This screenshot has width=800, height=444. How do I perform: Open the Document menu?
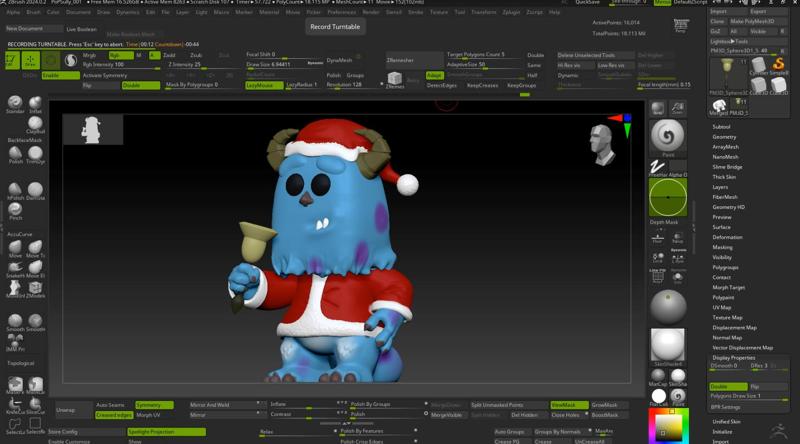[x=78, y=12]
